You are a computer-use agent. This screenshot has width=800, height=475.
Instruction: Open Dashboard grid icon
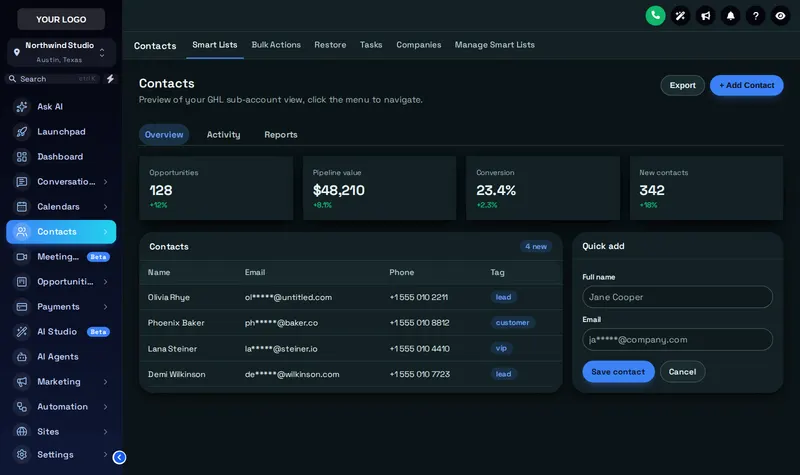coord(21,157)
